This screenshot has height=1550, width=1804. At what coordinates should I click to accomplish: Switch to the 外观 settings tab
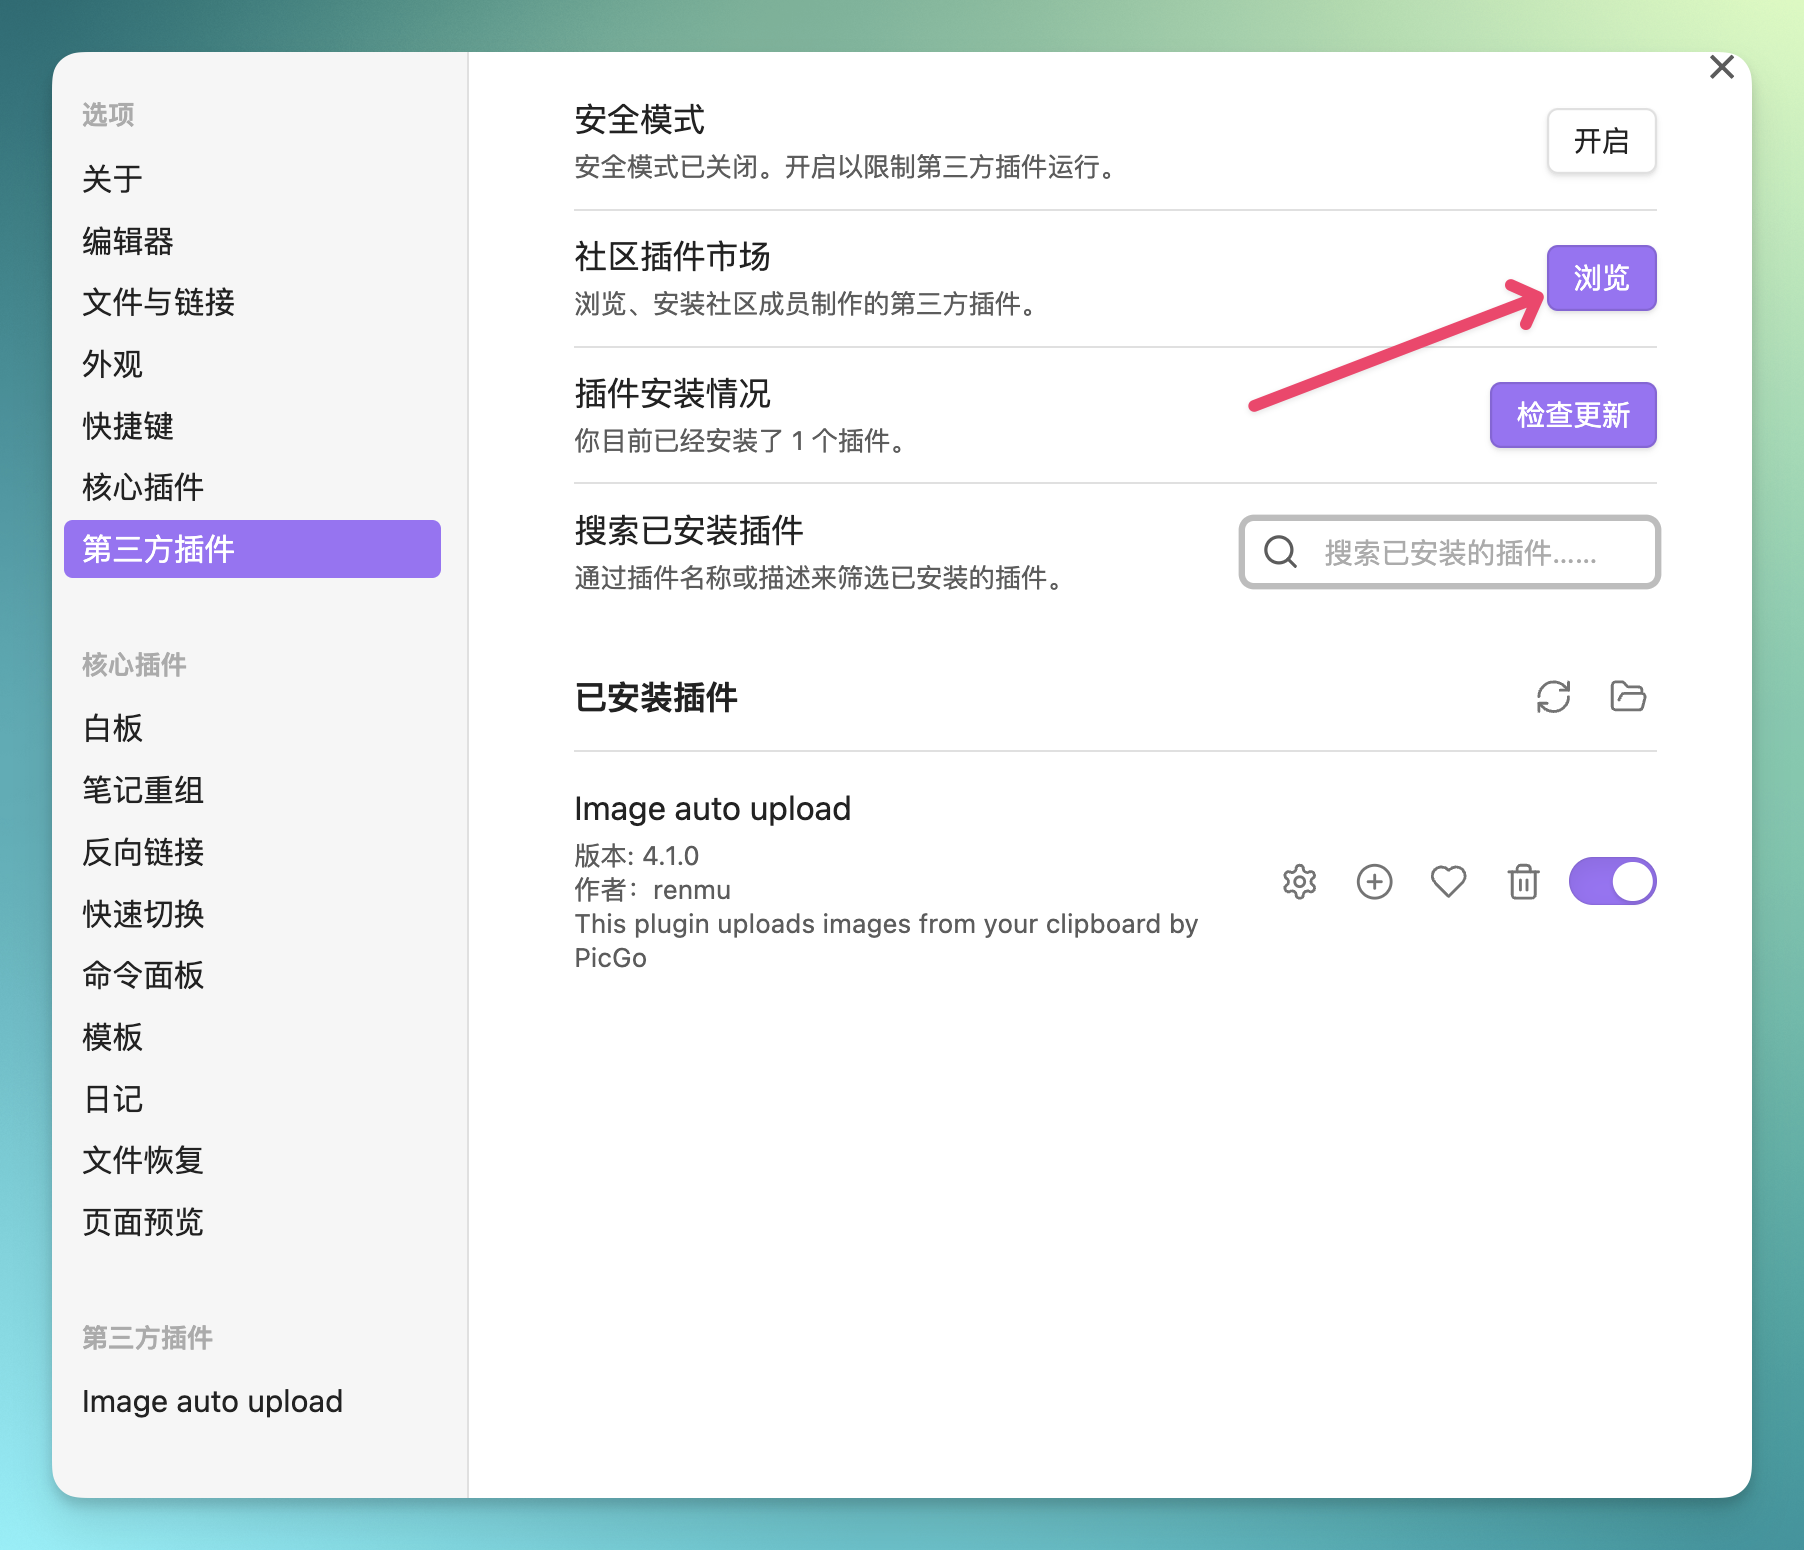tap(252, 364)
